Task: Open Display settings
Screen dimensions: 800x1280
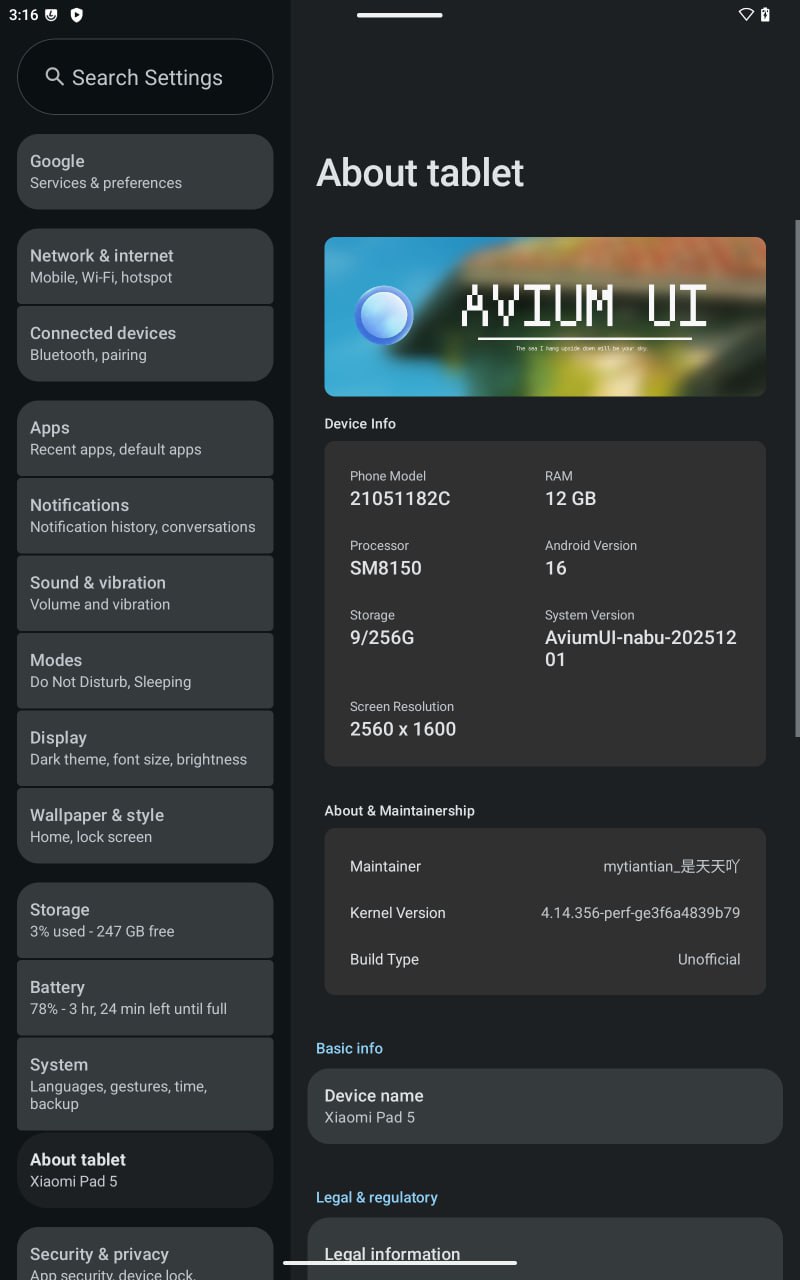Action: click(x=145, y=748)
